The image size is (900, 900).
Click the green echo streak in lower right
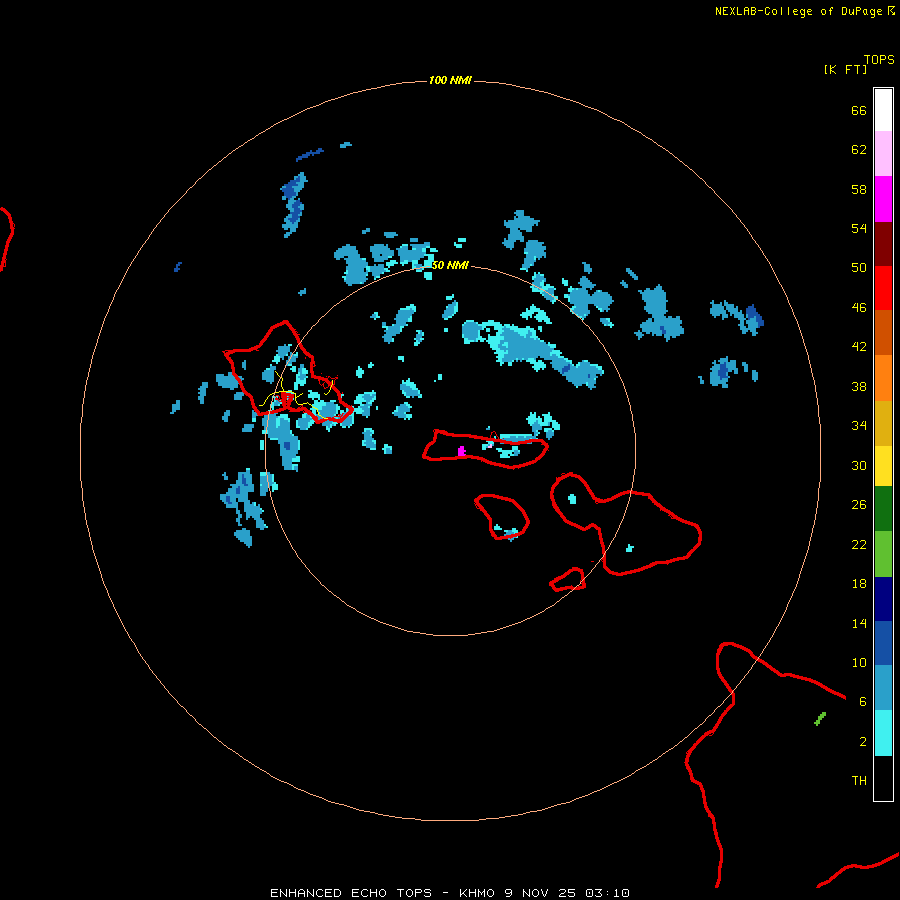point(820,719)
